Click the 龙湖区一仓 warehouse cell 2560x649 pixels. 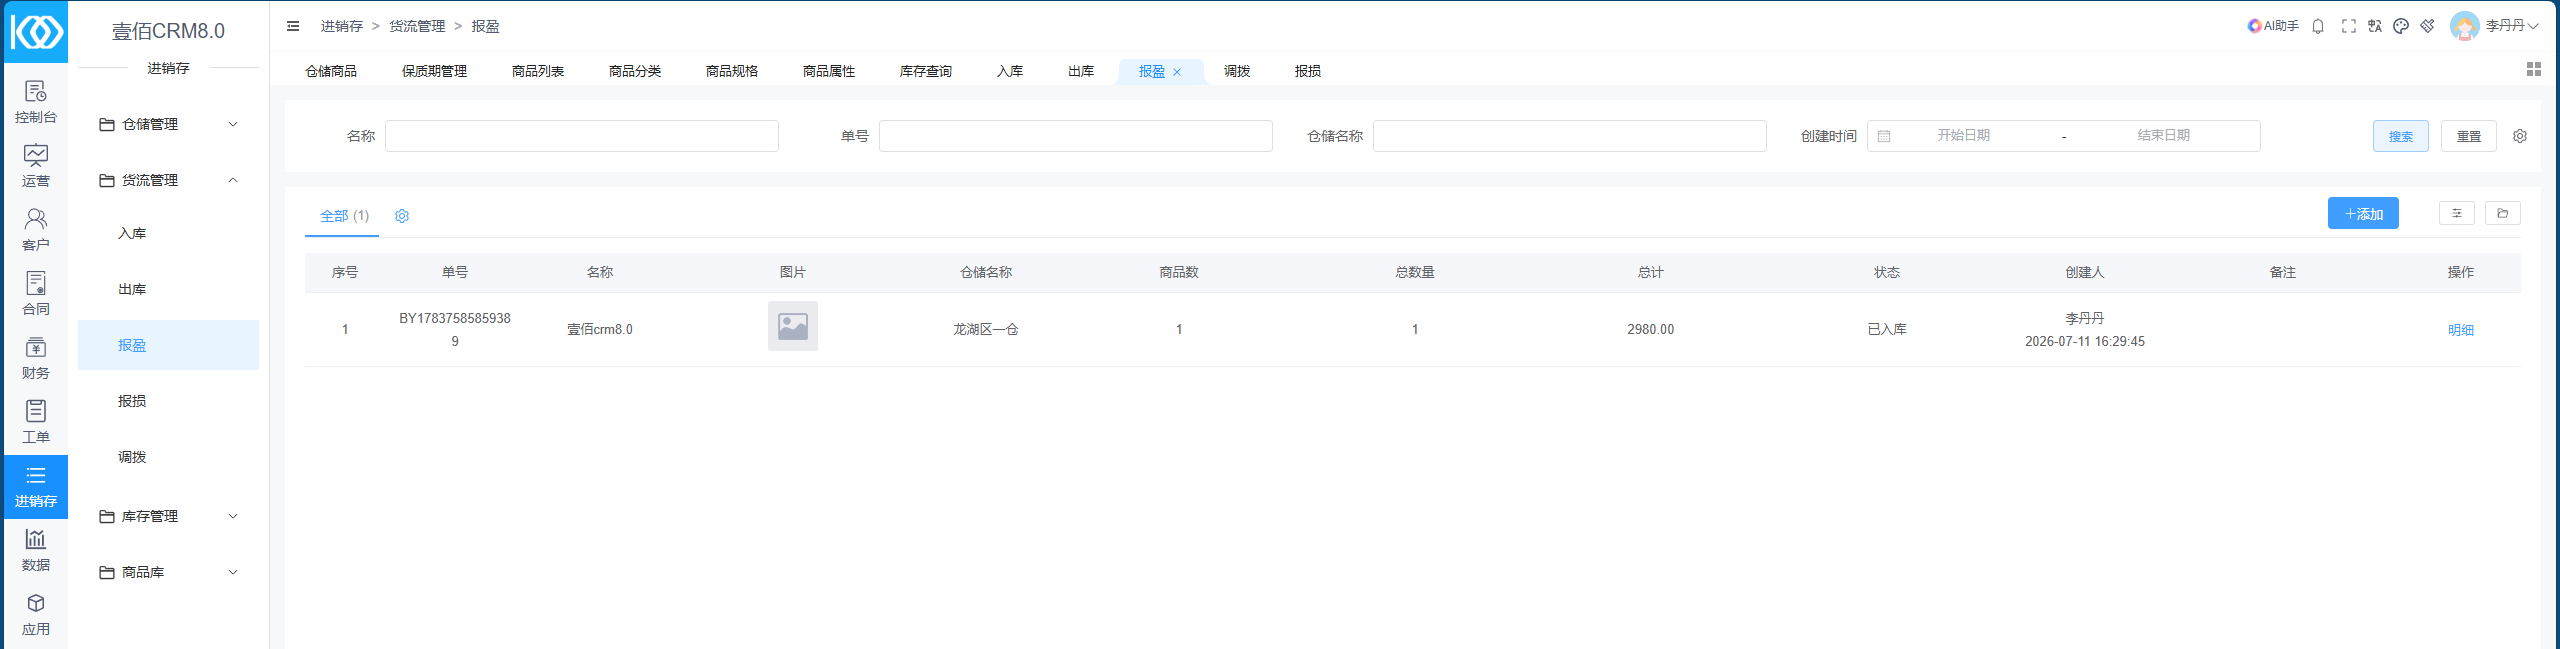[986, 330]
